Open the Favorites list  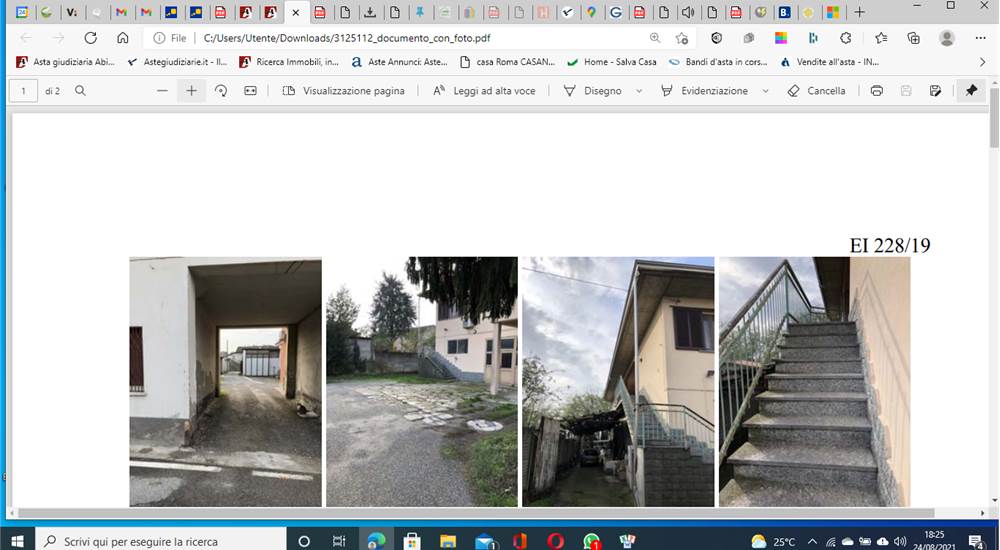(x=881, y=38)
